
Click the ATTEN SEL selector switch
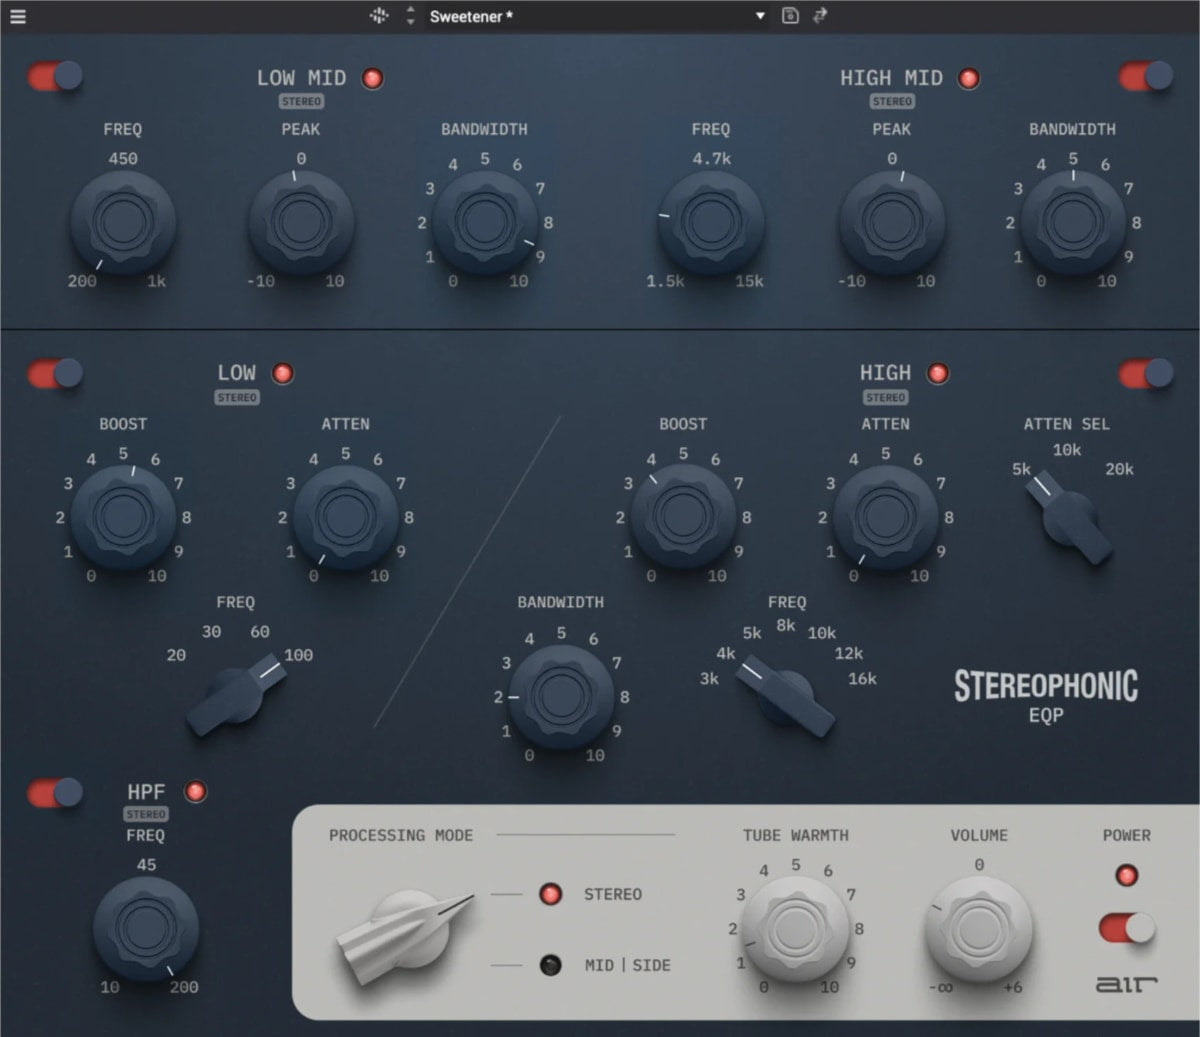[x=1069, y=520]
